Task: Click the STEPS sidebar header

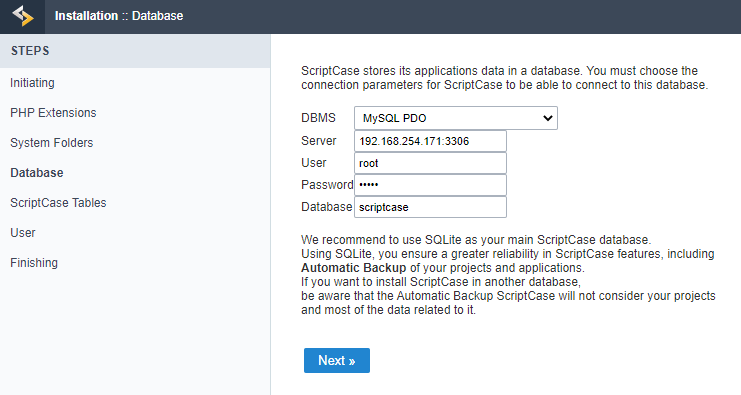Action: tap(135, 51)
